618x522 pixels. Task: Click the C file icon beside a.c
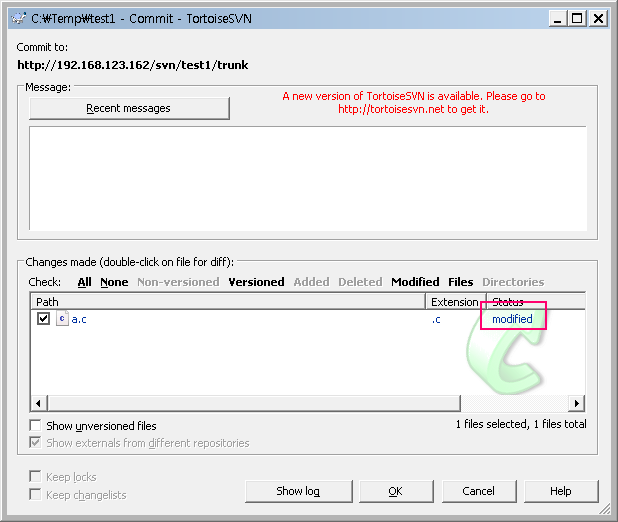pos(62,319)
